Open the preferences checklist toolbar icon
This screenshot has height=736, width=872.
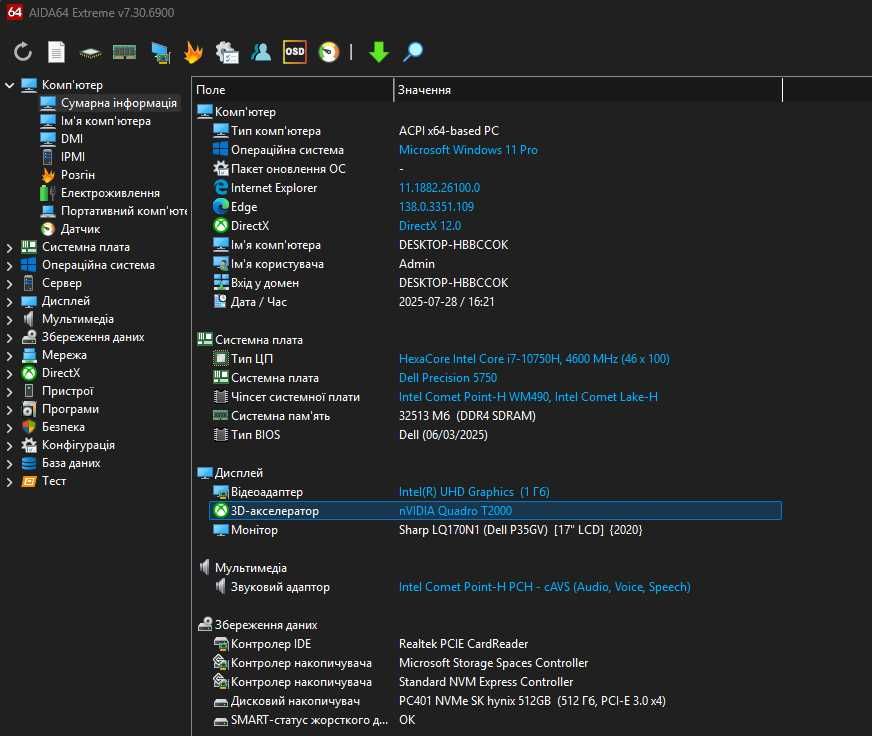tap(227, 52)
